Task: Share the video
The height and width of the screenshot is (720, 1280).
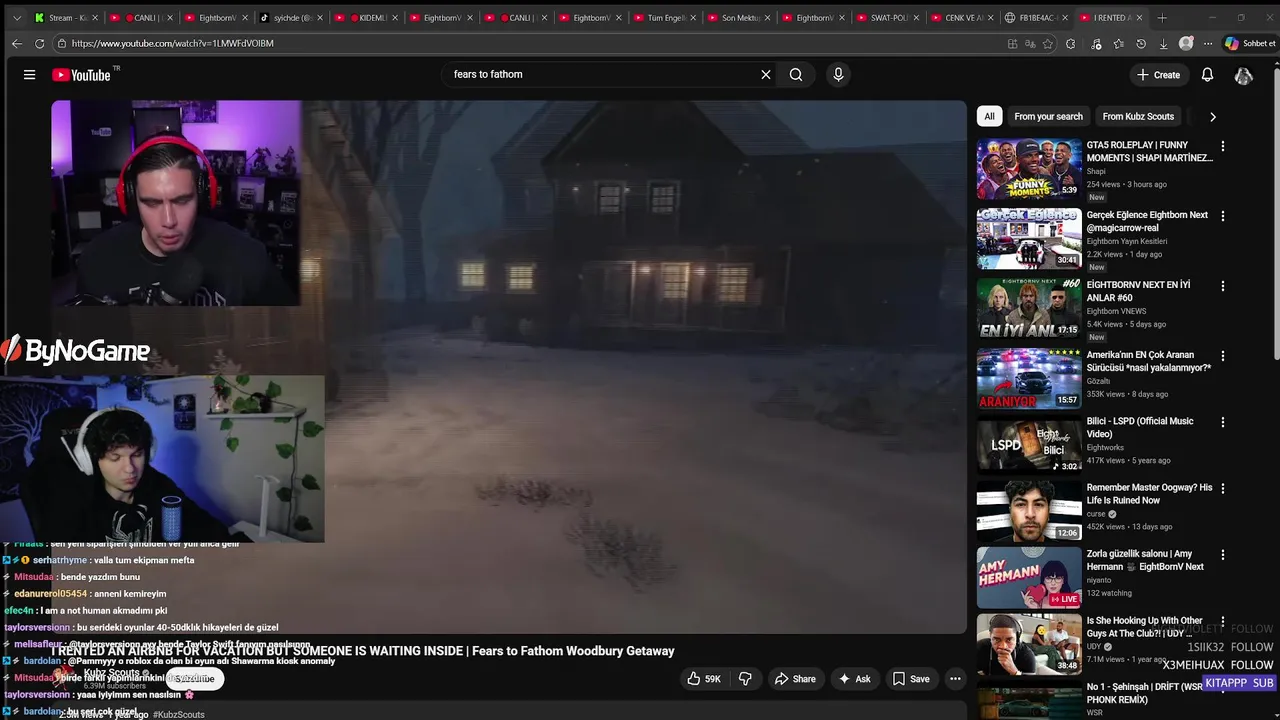Action: [795, 679]
